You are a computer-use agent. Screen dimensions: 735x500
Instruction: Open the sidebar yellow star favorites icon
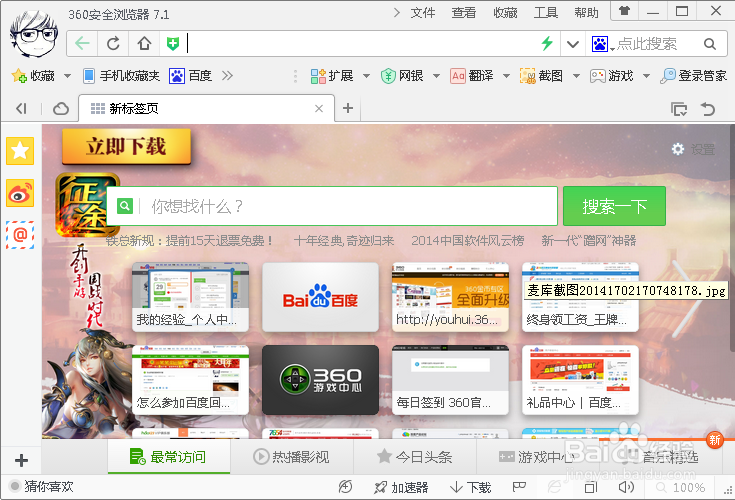[20, 151]
